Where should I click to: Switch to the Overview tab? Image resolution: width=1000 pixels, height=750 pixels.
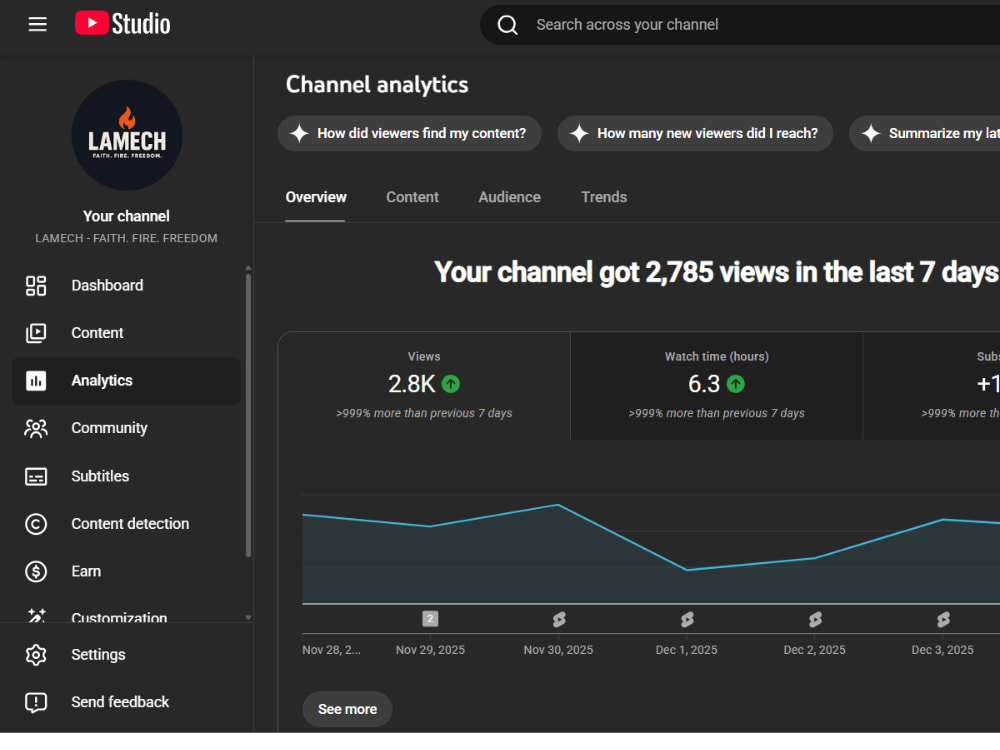point(316,198)
